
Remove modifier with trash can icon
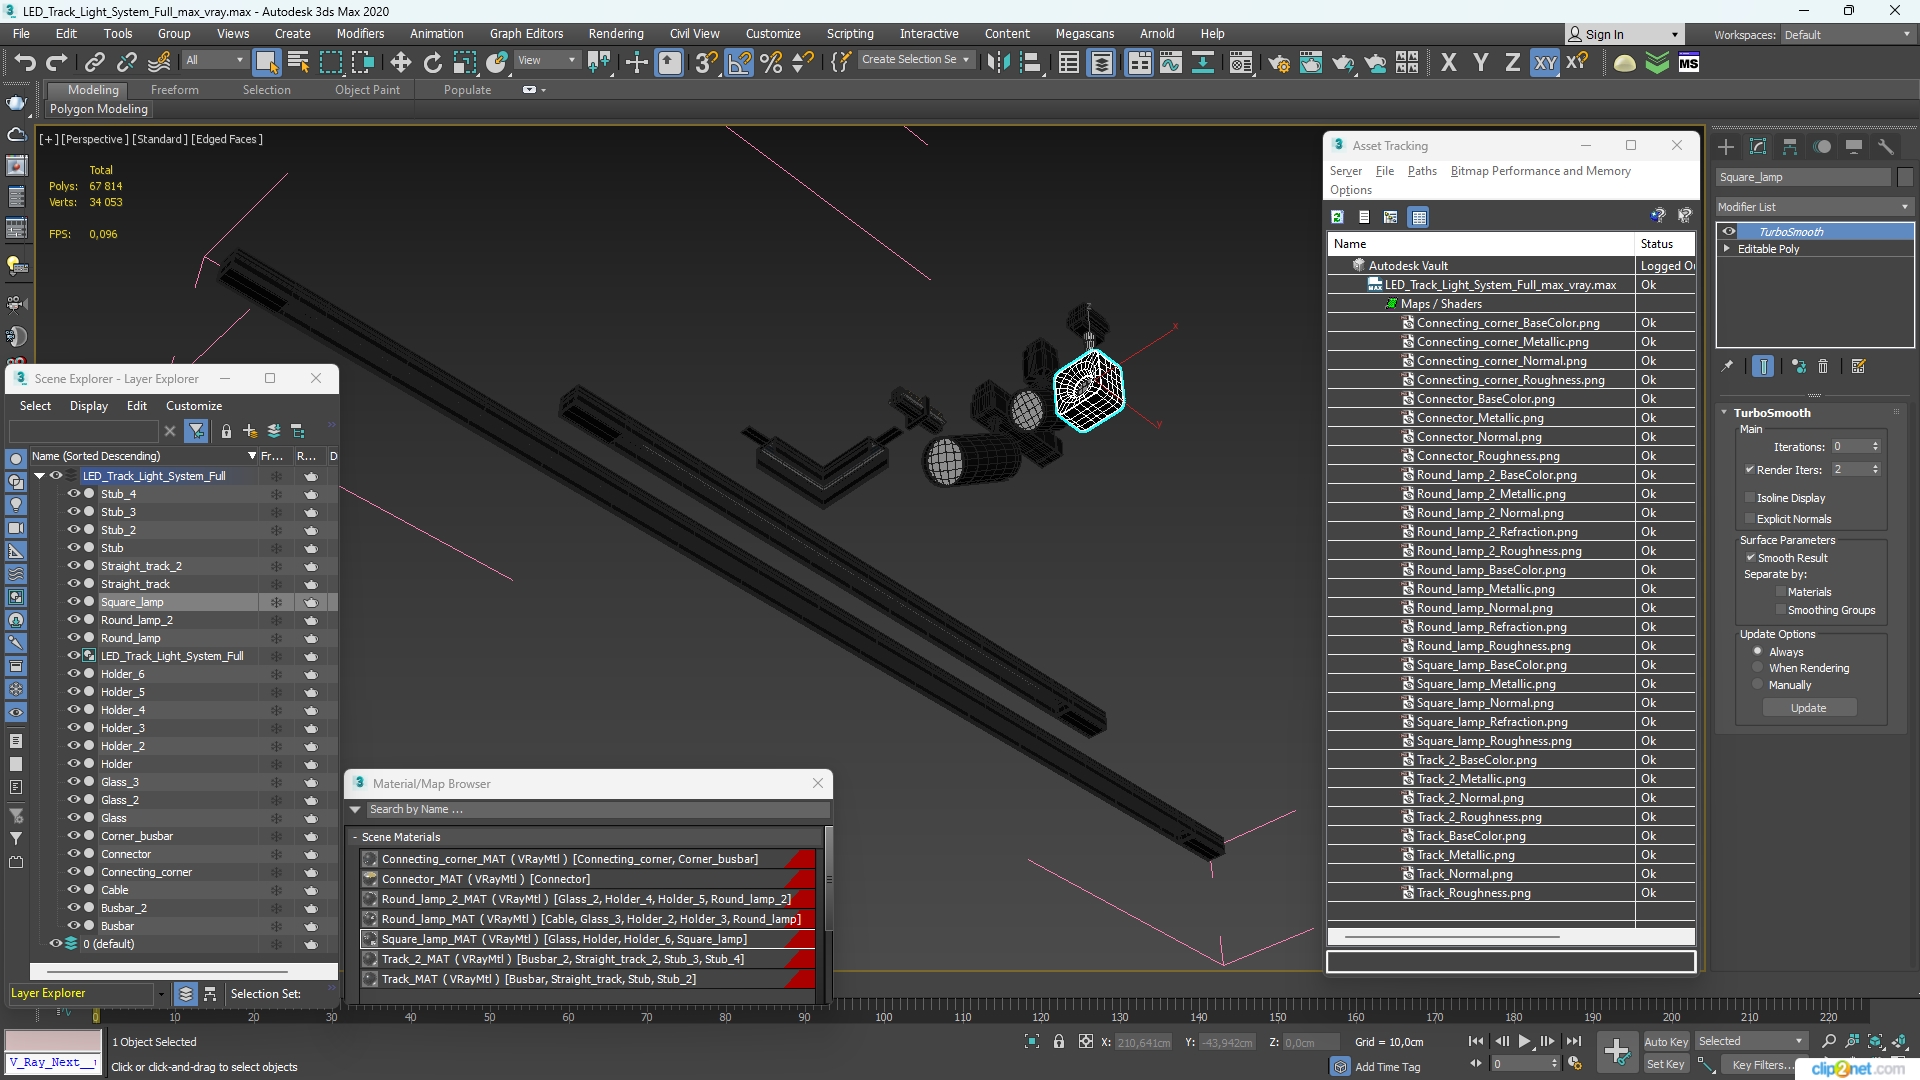click(x=1823, y=367)
